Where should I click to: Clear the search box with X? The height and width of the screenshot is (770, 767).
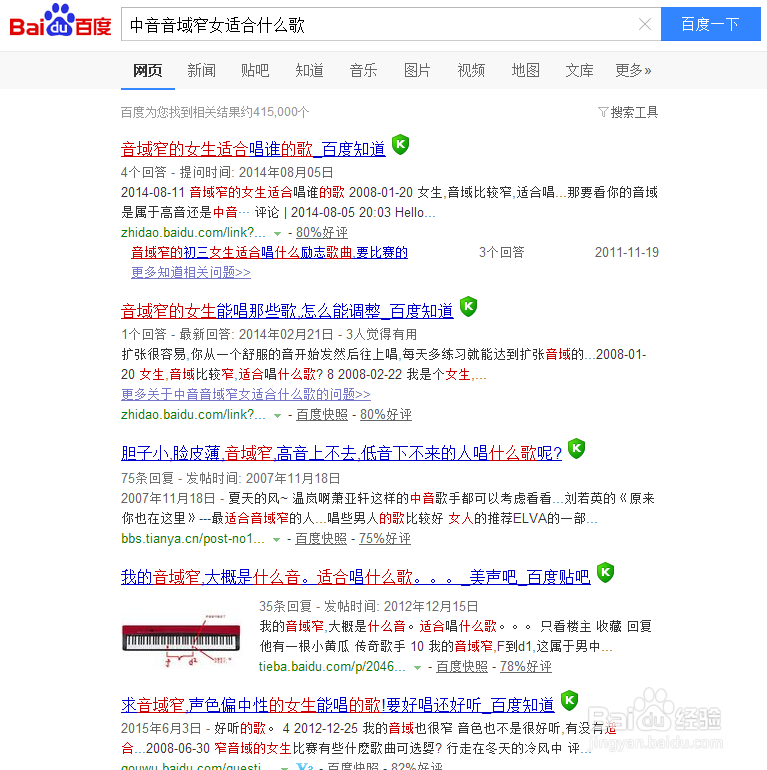[644, 24]
